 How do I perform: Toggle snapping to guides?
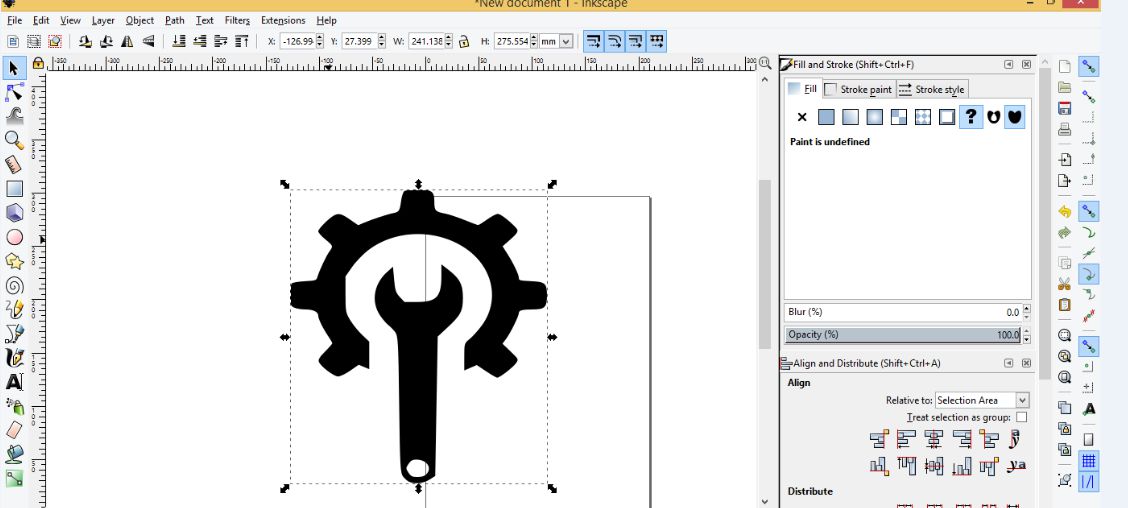[x=1088, y=481]
